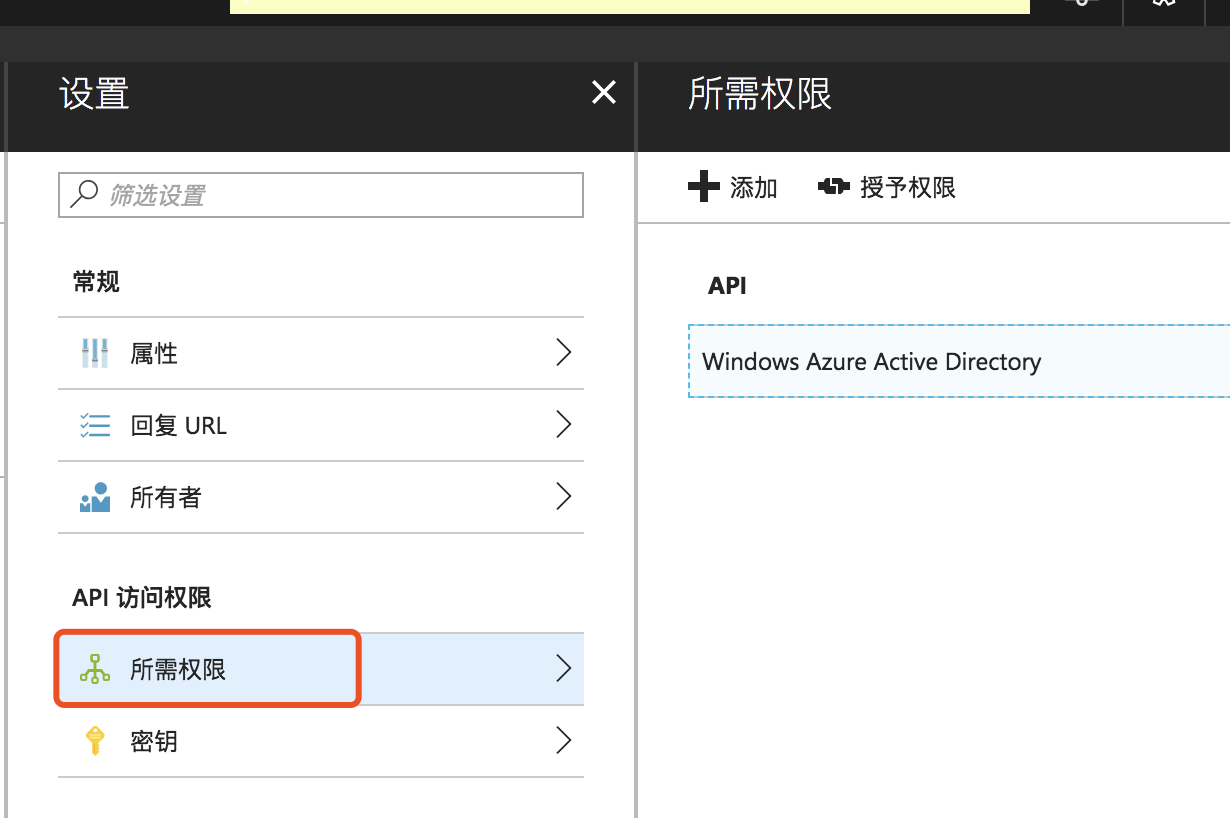Click the magnifier icon in the filter box
Image resolution: width=1230 pixels, height=818 pixels.
[84, 195]
